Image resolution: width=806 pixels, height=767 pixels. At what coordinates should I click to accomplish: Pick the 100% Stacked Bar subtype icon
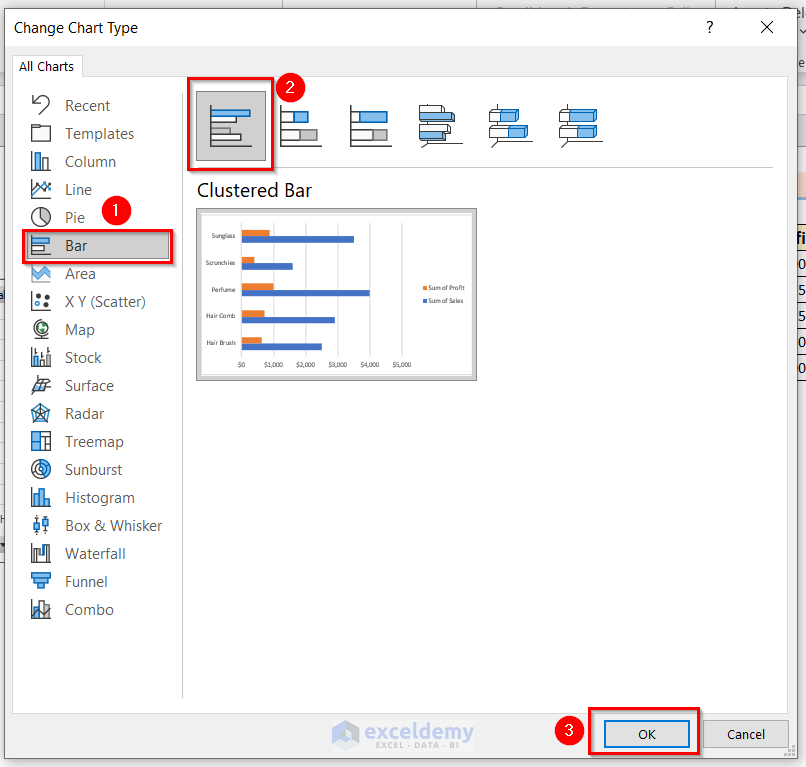point(371,126)
